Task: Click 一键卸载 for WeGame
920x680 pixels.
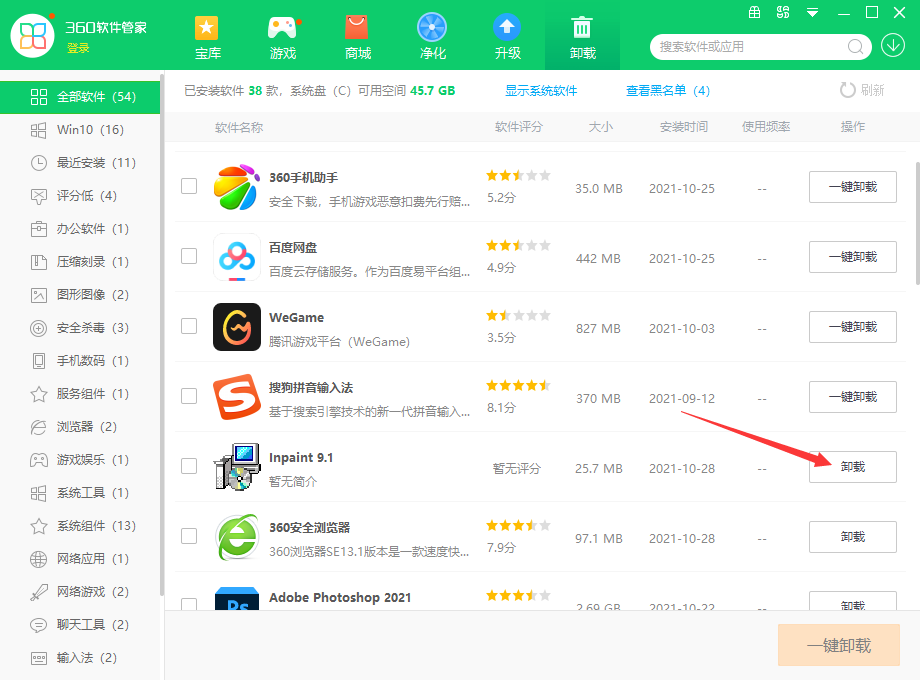Action: tap(853, 327)
